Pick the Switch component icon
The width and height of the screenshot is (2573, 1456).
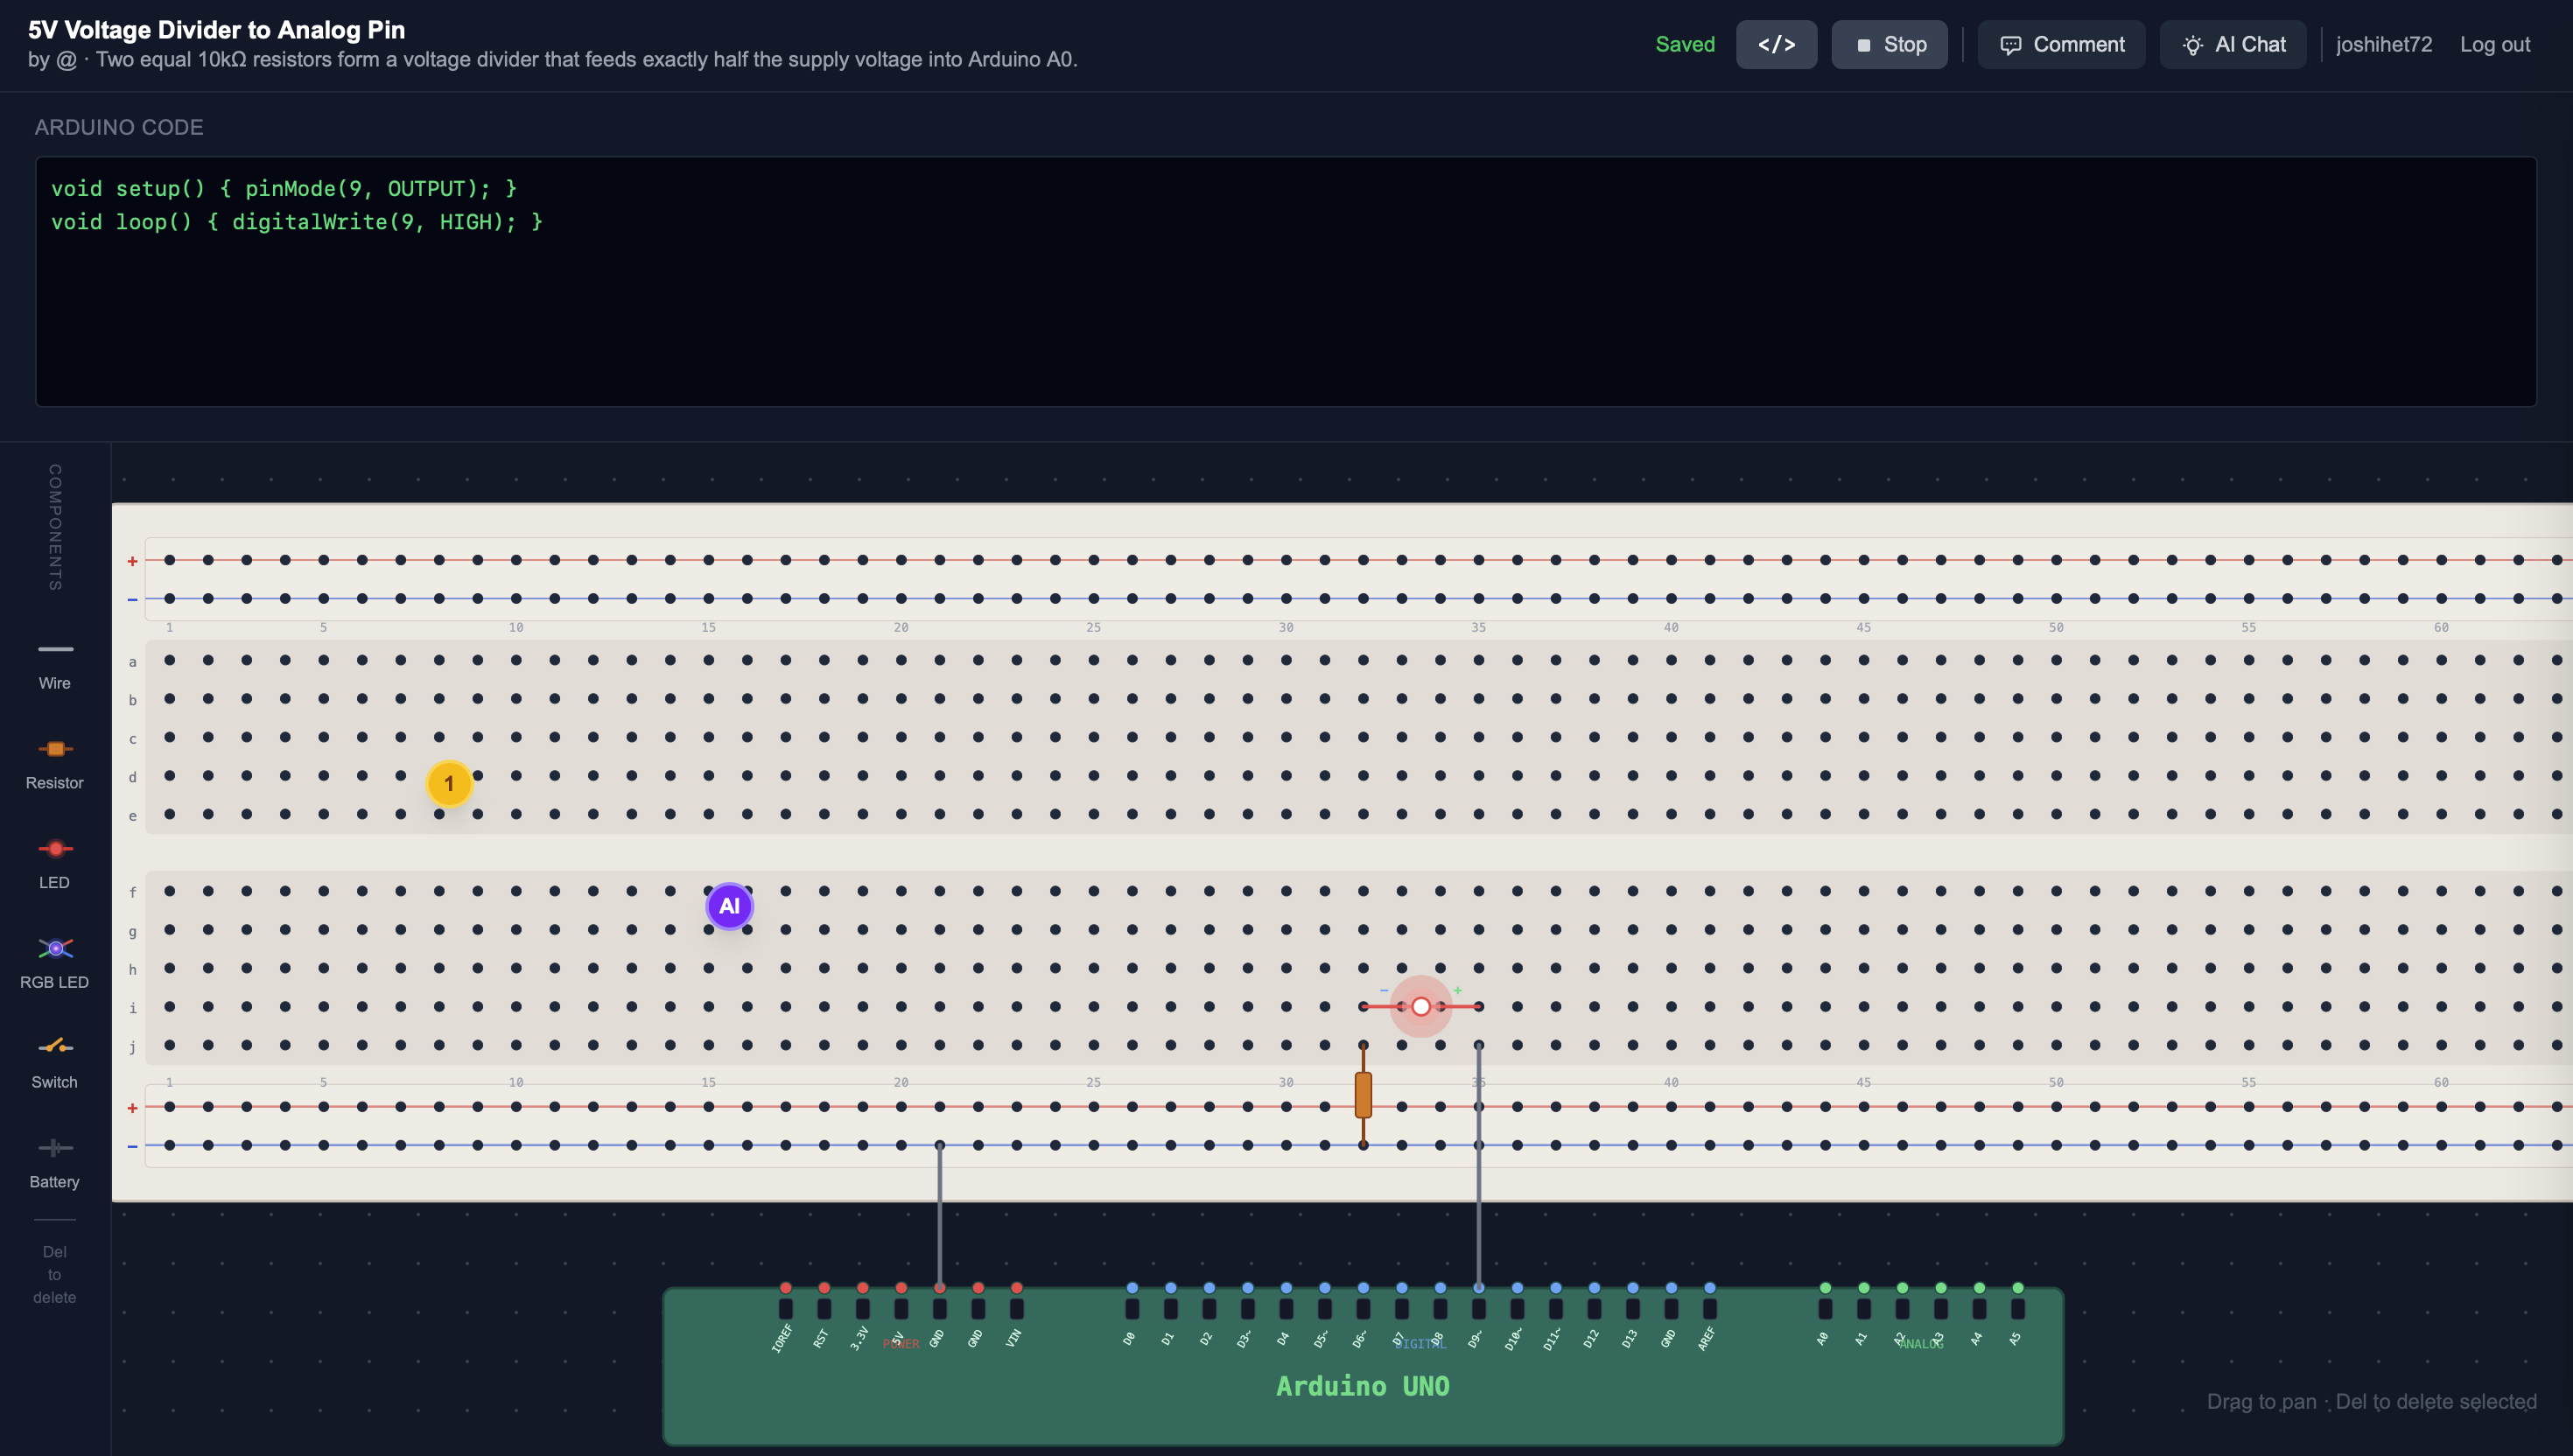55,1063
